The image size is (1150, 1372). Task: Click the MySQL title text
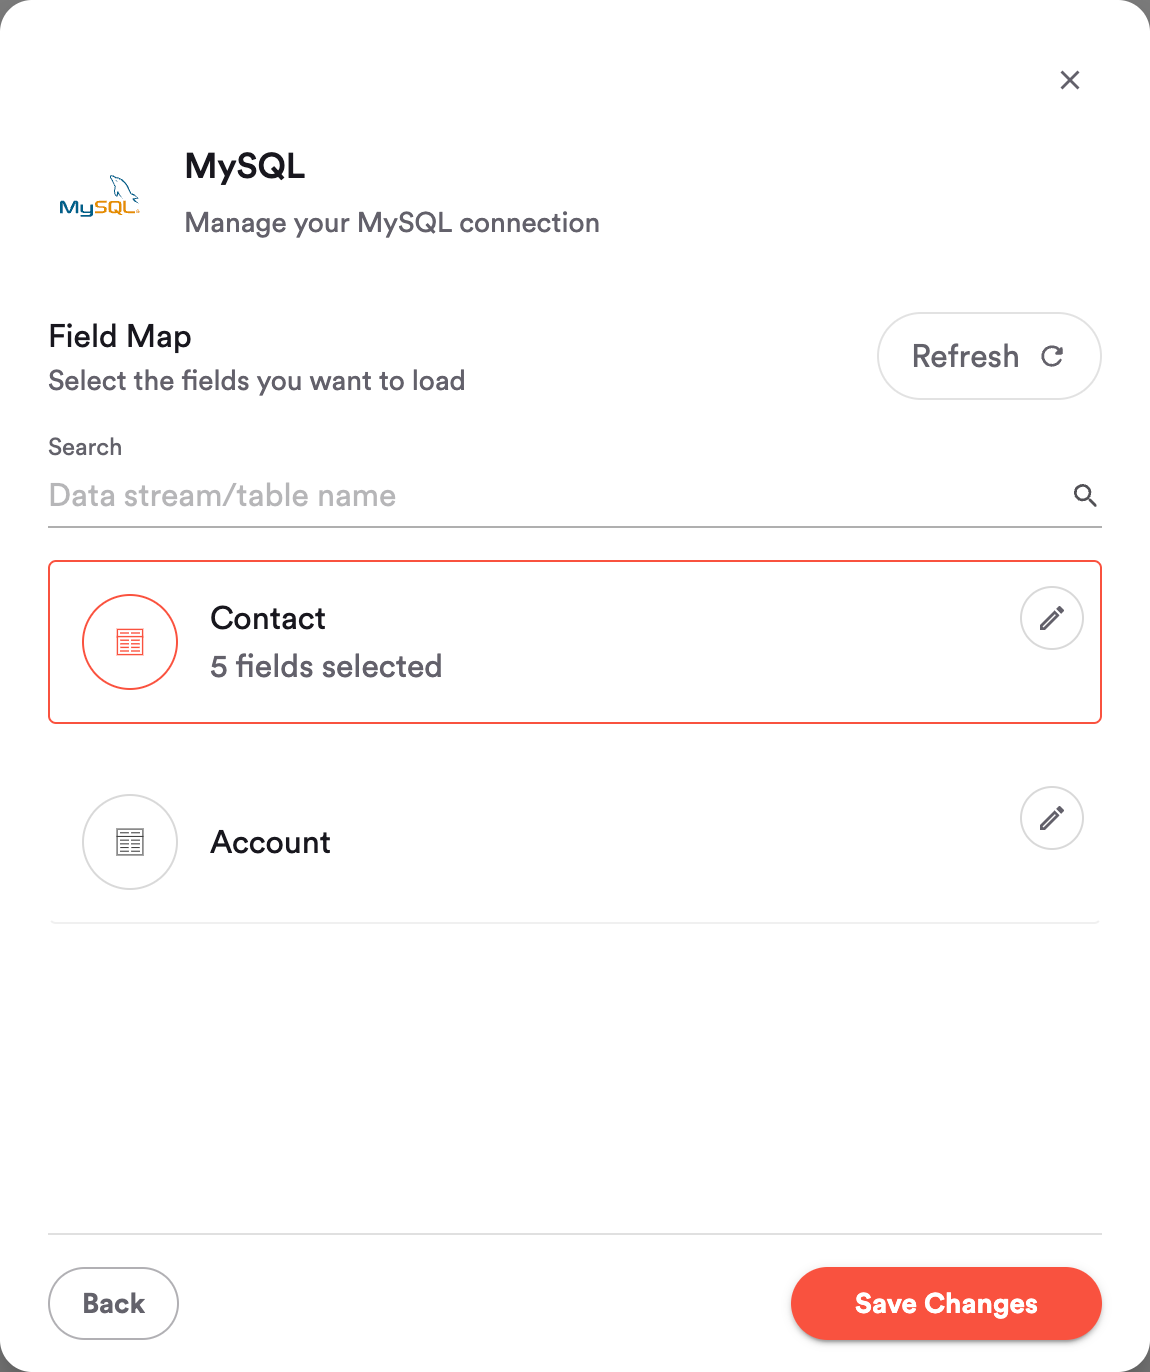point(245,166)
